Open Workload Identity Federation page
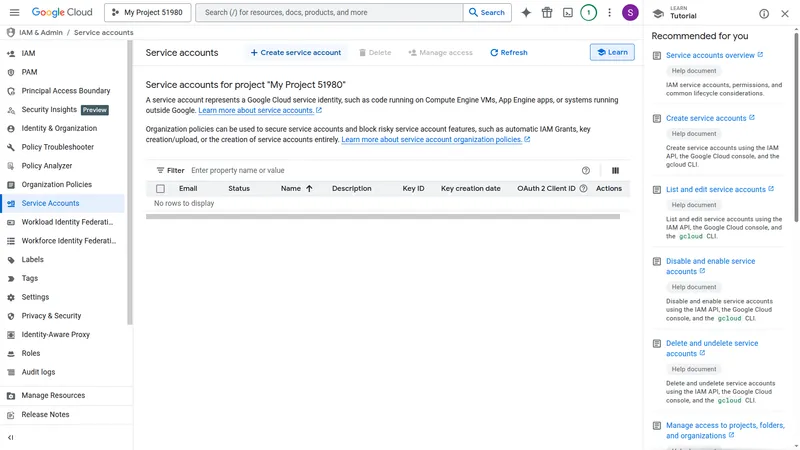The width and height of the screenshot is (800, 450). tap(65, 222)
